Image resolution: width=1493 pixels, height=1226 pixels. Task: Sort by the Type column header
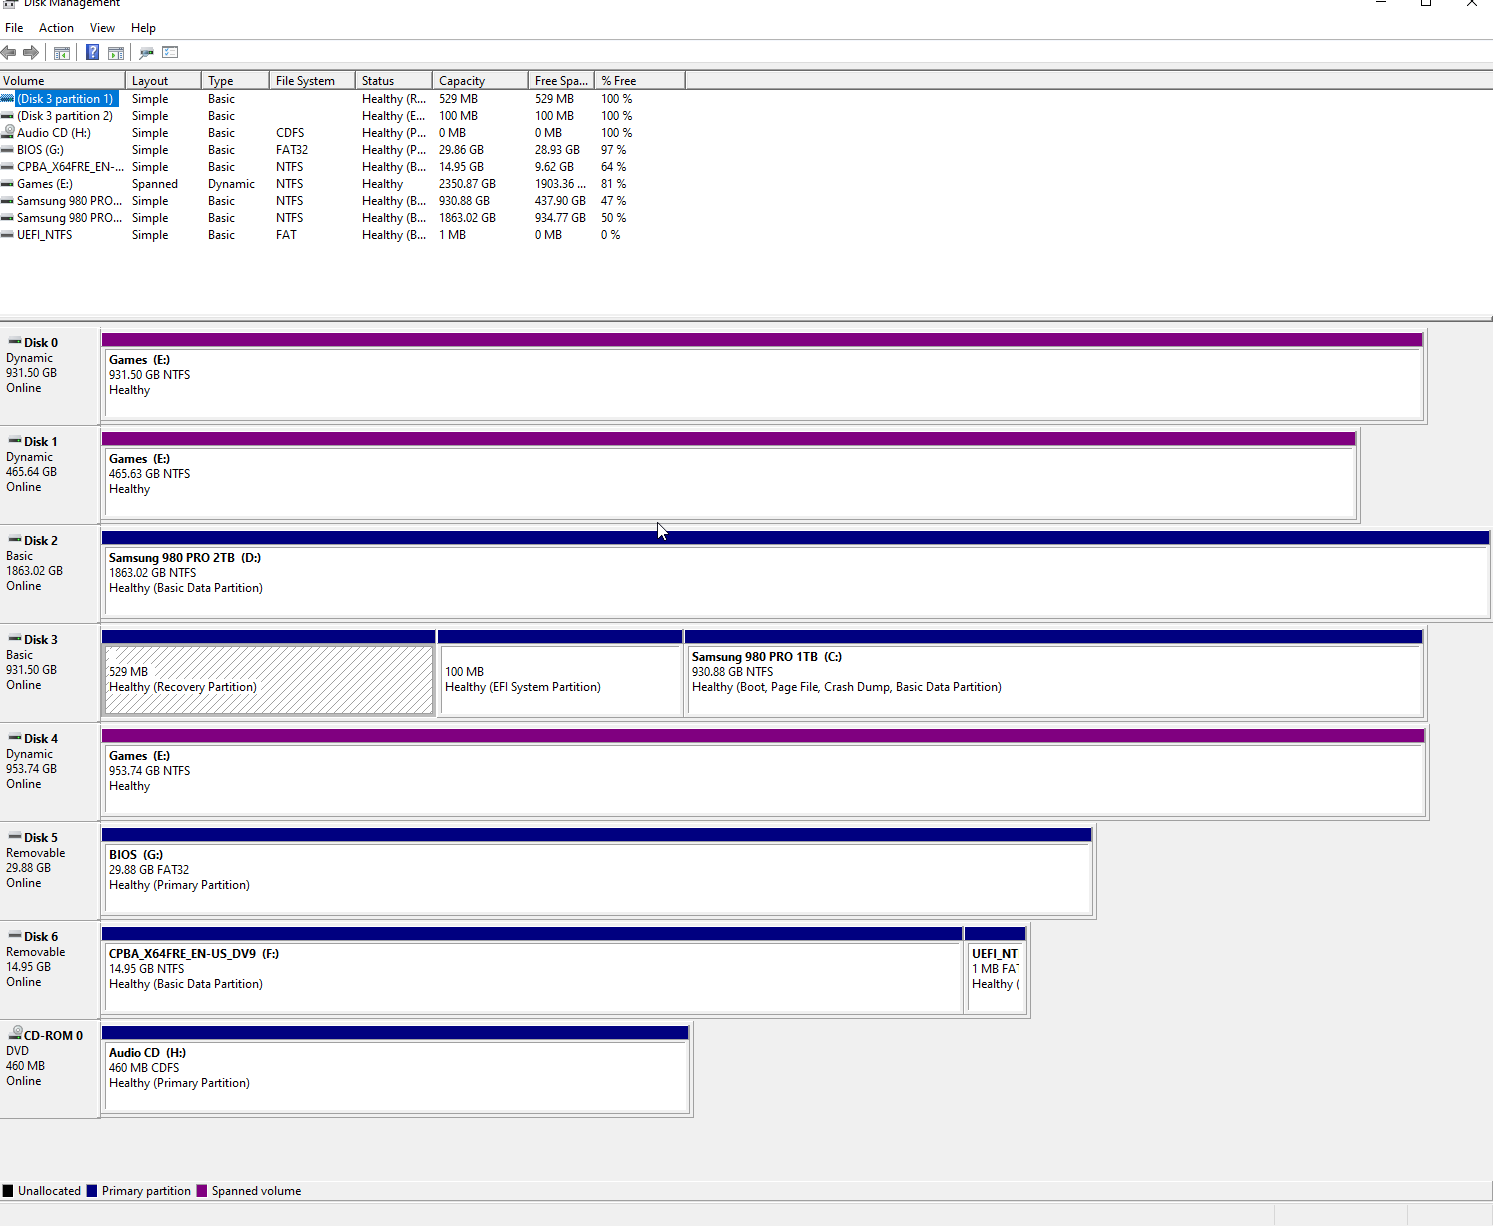click(x=235, y=80)
